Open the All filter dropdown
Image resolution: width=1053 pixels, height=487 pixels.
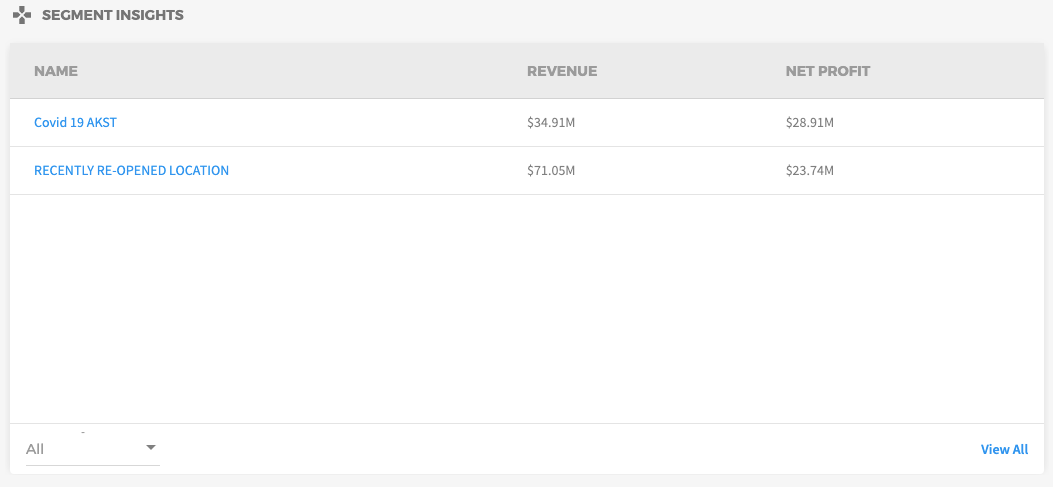coord(93,449)
